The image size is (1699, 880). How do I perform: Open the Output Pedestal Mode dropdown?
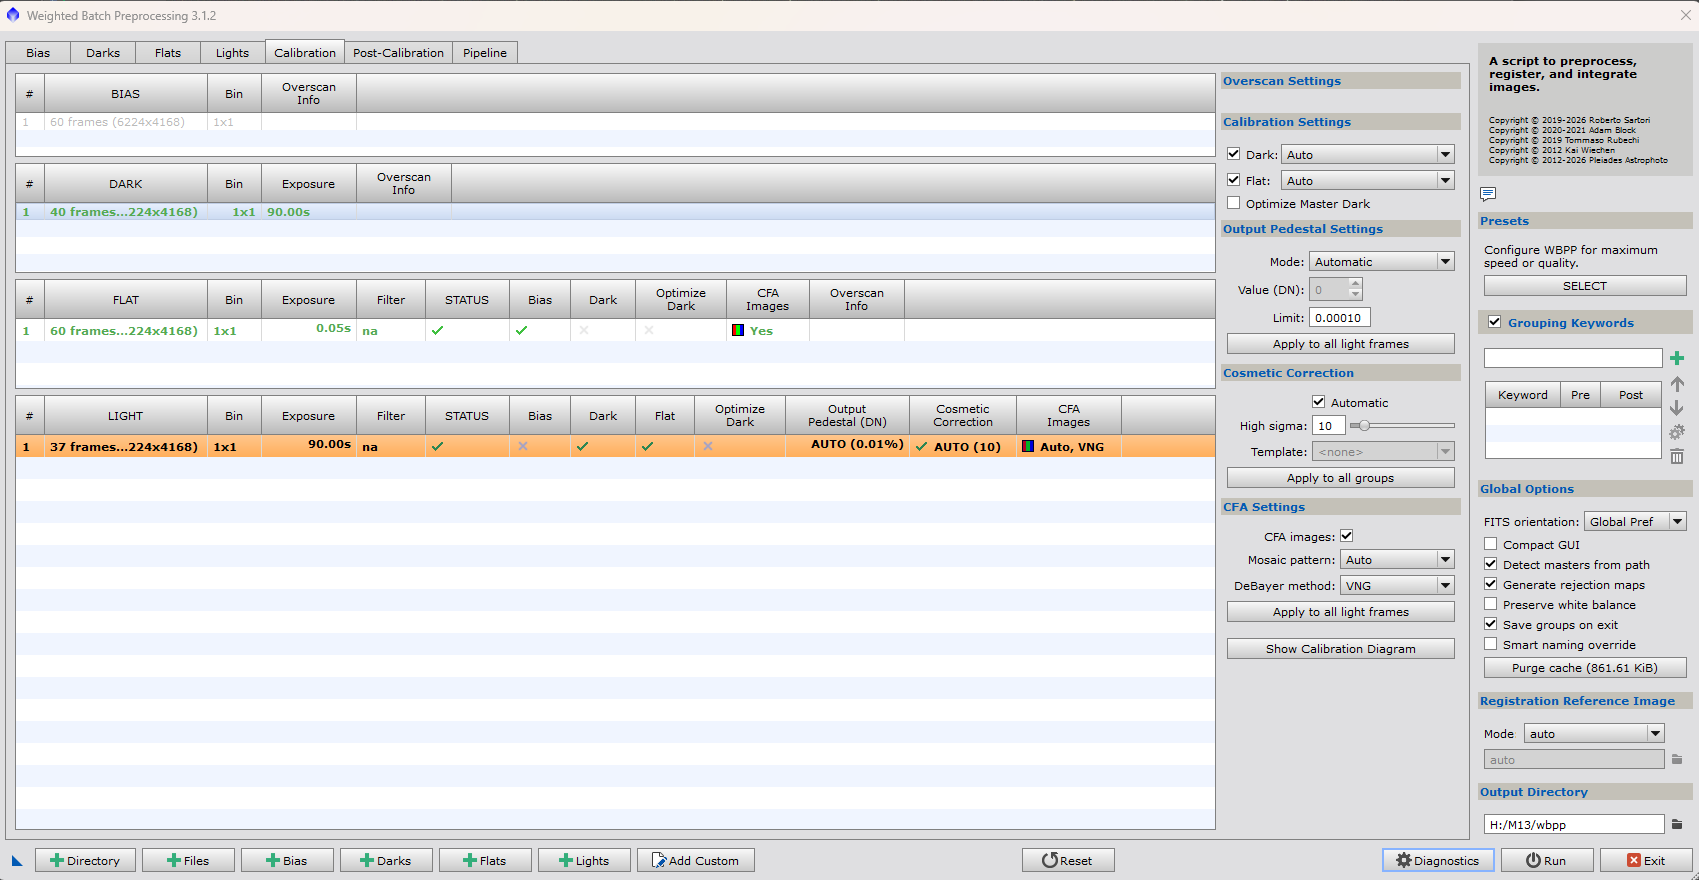point(1382,261)
